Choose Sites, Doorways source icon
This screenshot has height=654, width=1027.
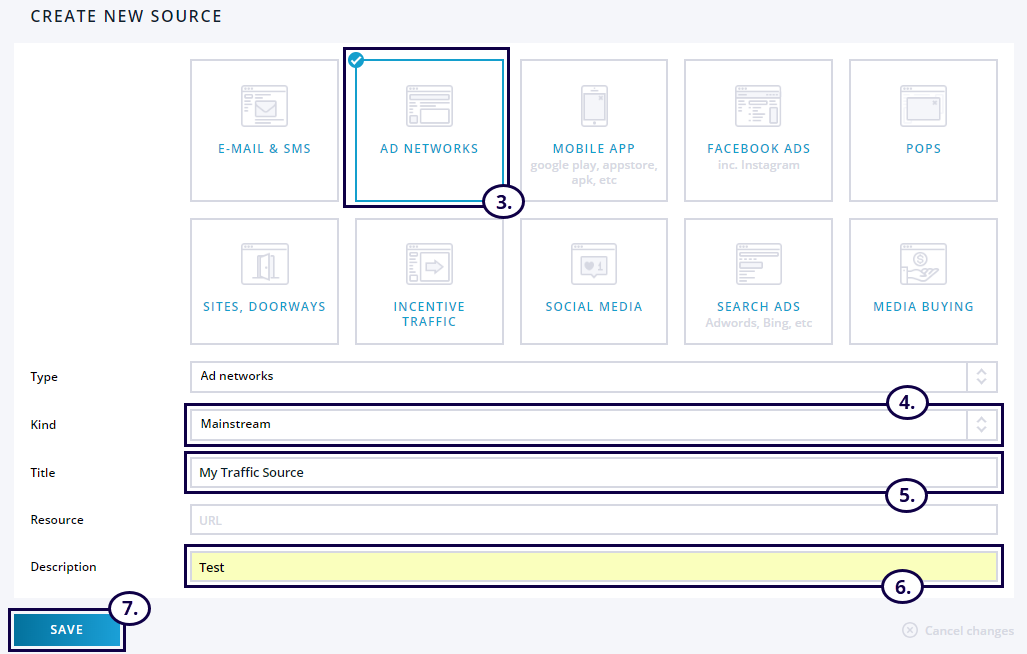click(x=264, y=264)
